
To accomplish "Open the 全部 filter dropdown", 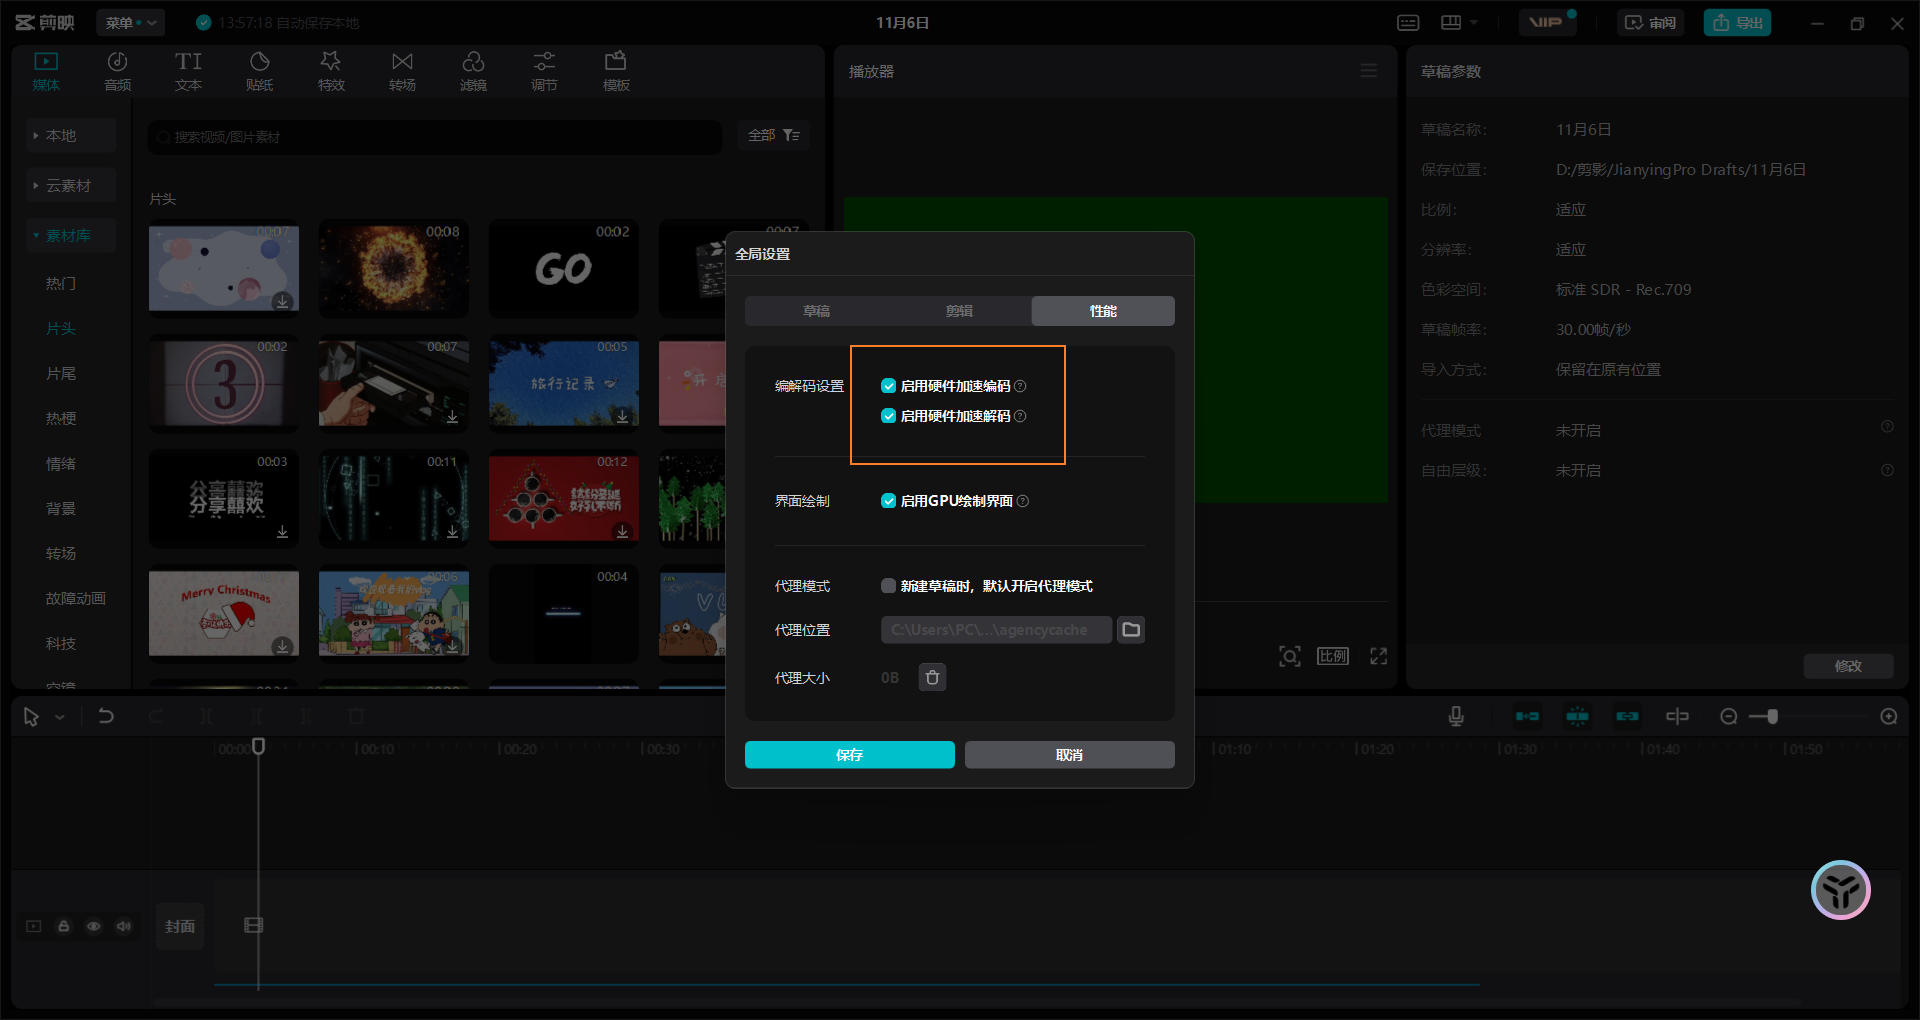I will click(x=774, y=135).
